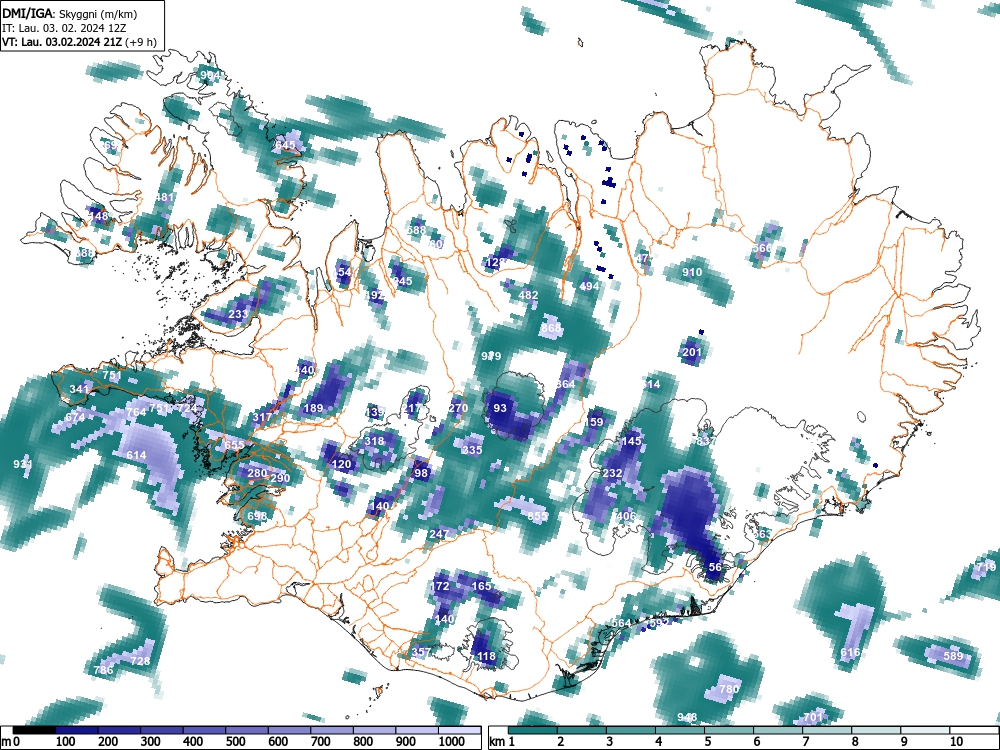Click the '341' visibility value on map

pyautogui.click(x=79, y=389)
